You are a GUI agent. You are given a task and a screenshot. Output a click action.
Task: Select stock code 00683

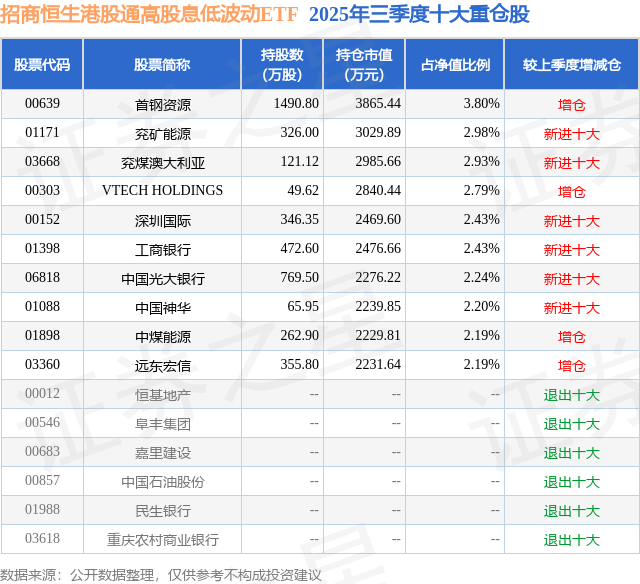[x=42, y=451]
